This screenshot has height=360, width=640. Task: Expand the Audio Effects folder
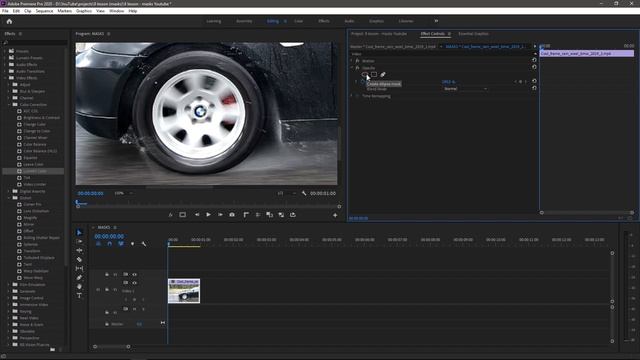click(x=5, y=64)
